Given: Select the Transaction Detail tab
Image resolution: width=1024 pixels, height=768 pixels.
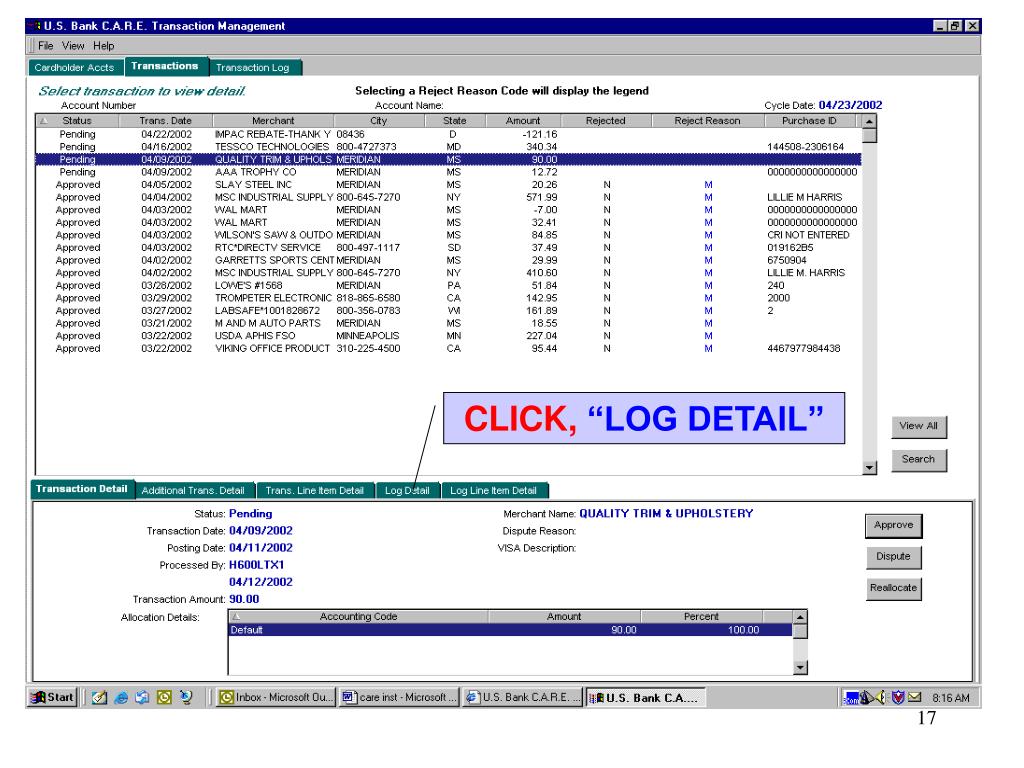Looking at the screenshot, I should click(x=82, y=489).
